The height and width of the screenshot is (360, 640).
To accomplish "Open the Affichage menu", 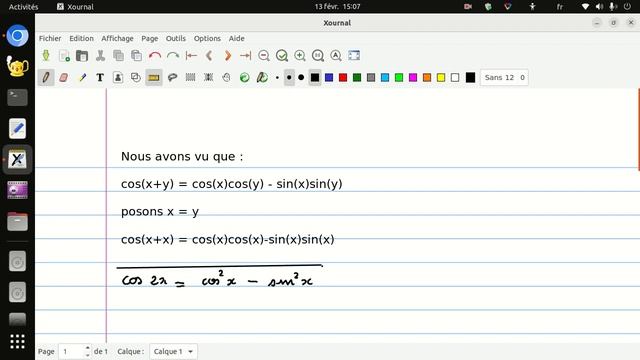I will click(x=117, y=38).
